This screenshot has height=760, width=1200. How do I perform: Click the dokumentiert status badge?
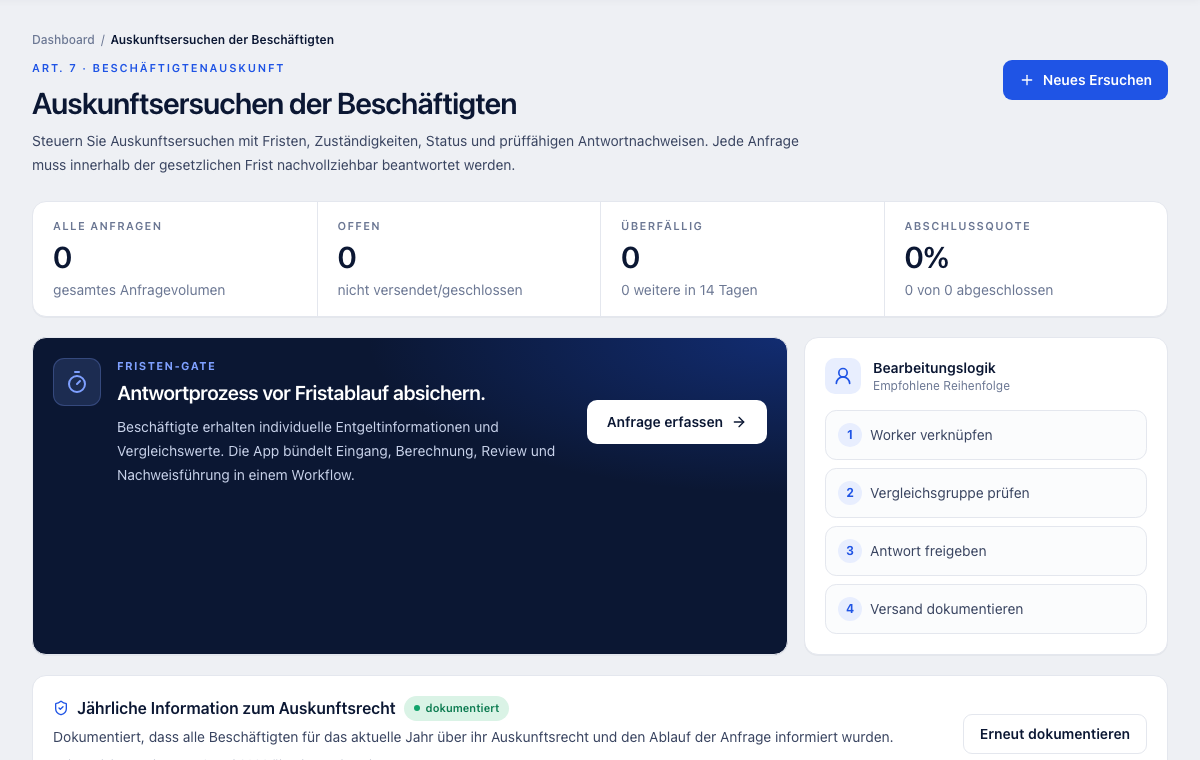coord(456,708)
